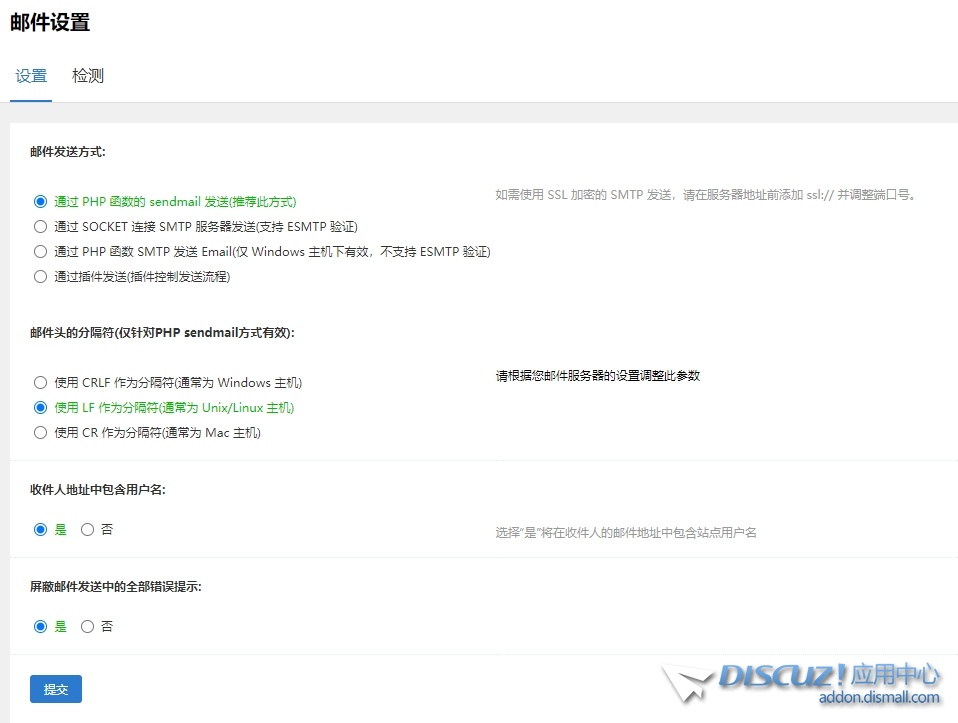
Task: Choose 通过插件发送 radio option
Action: click(x=41, y=276)
